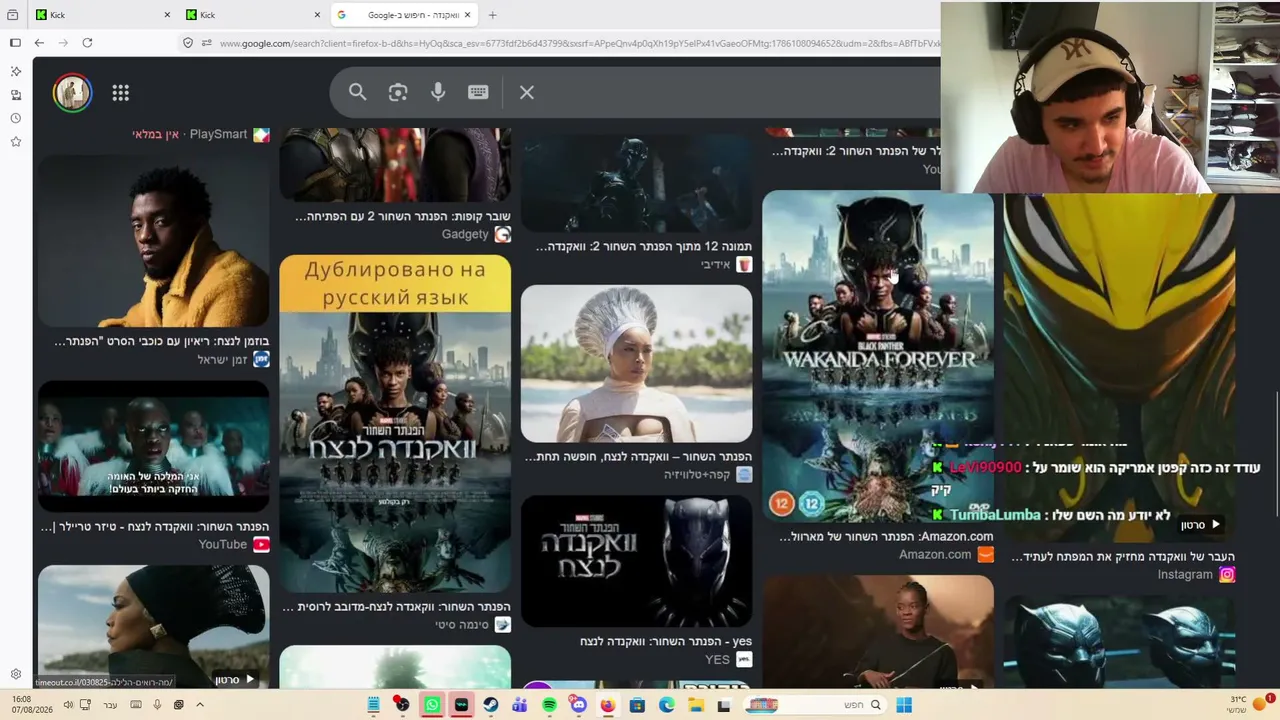Start voice search with the microphone

[x=438, y=93]
